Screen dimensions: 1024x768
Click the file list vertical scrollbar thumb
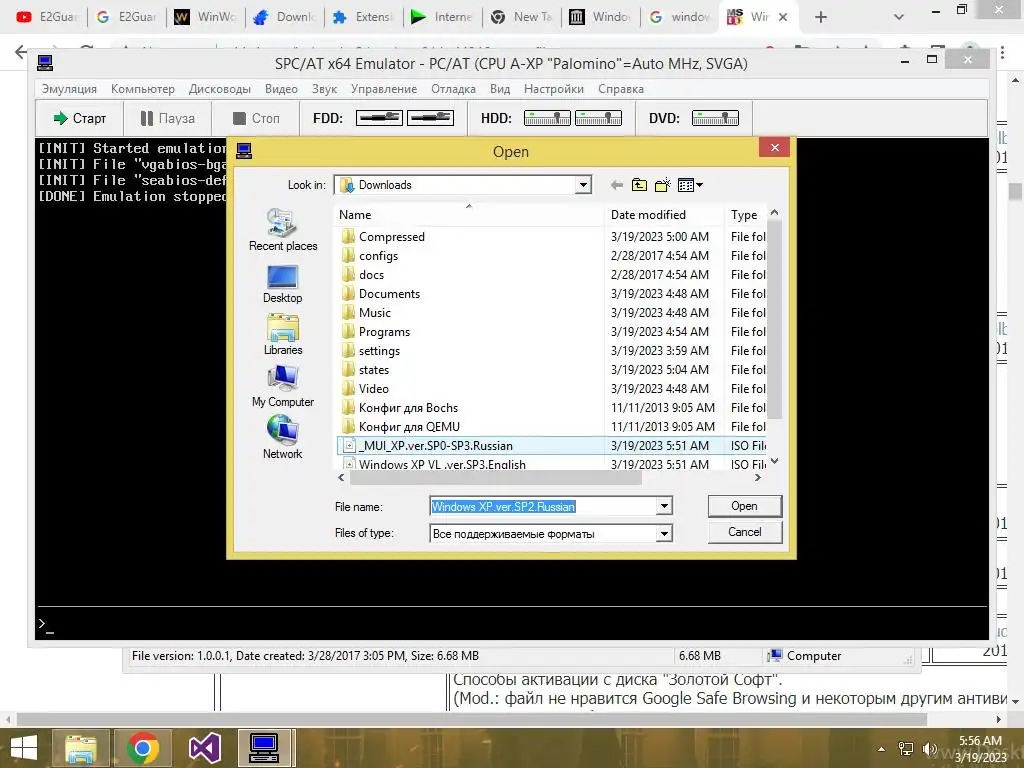click(775, 319)
